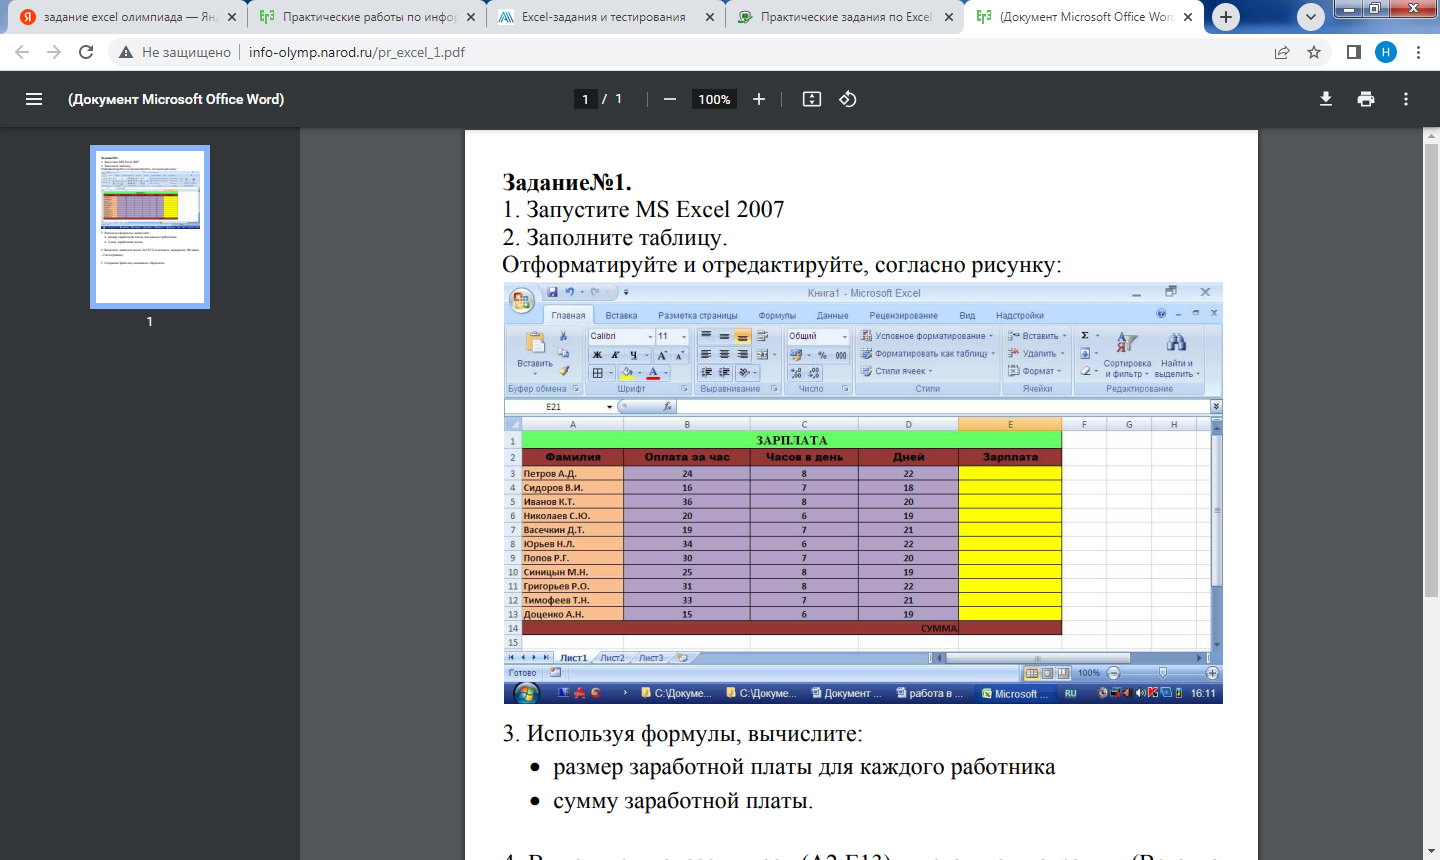Click the Рецензирование ribbon tab in picture
Viewport: 1440px width, 860px height.
click(904, 315)
